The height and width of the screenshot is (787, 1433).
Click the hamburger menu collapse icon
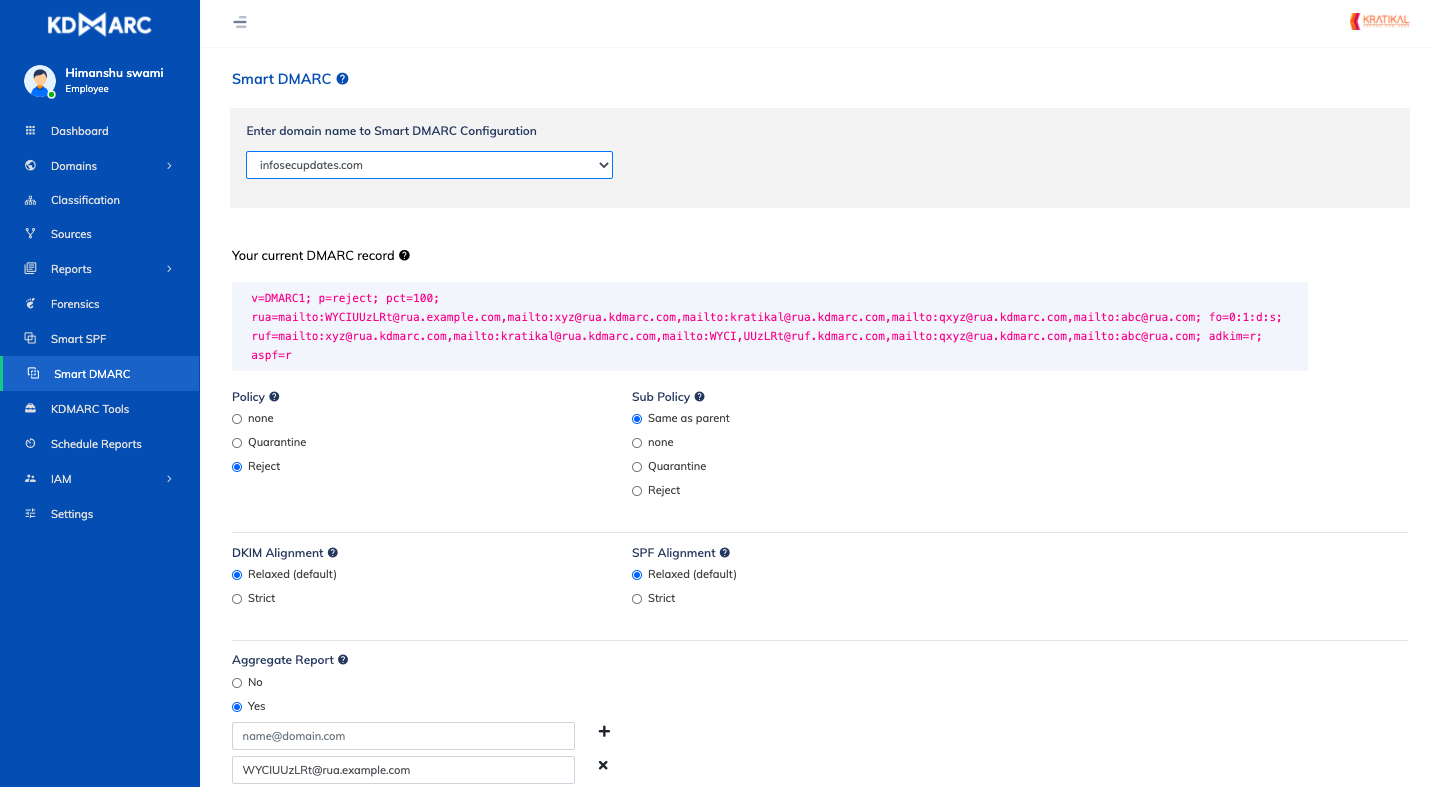(240, 22)
